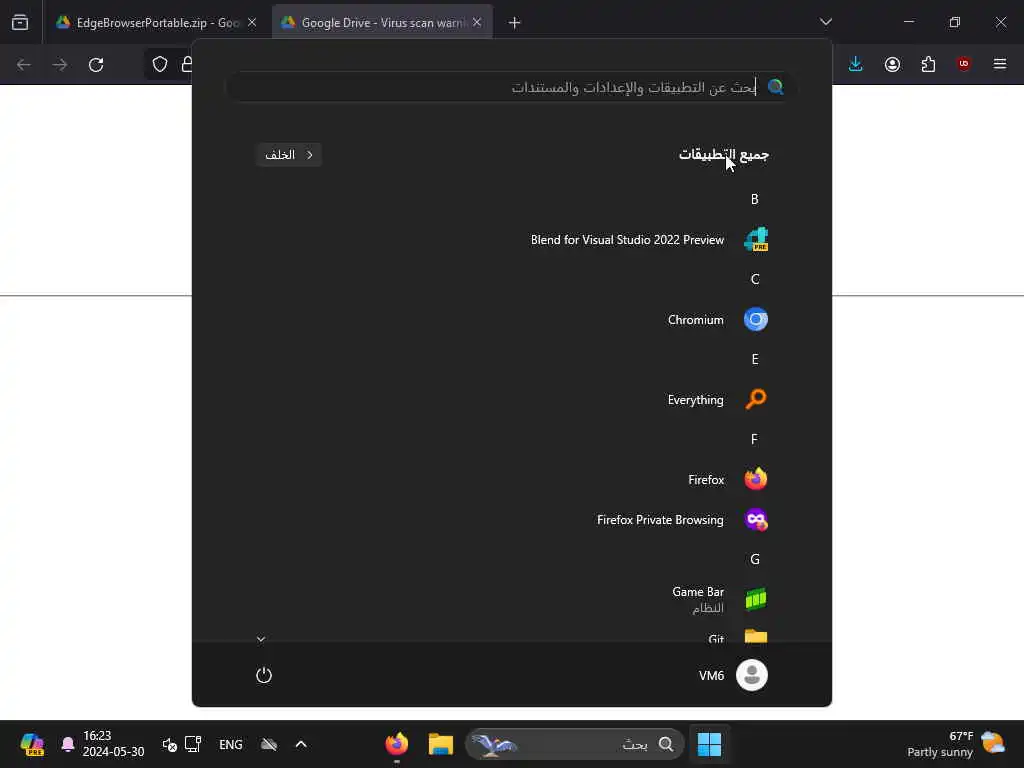The height and width of the screenshot is (768, 1024).
Task: Open Firefox View recent browsing icon
Action: (x=20, y=23)
